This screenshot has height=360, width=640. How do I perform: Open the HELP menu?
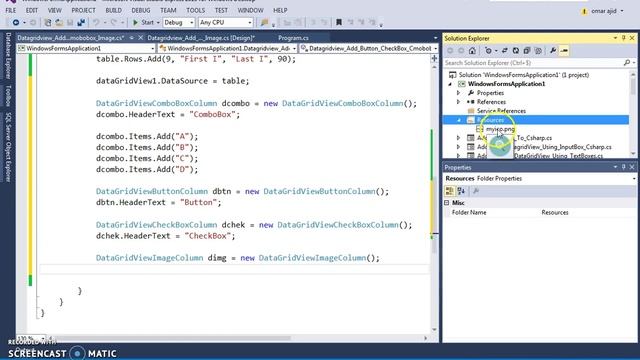click(x=280, y=10)
